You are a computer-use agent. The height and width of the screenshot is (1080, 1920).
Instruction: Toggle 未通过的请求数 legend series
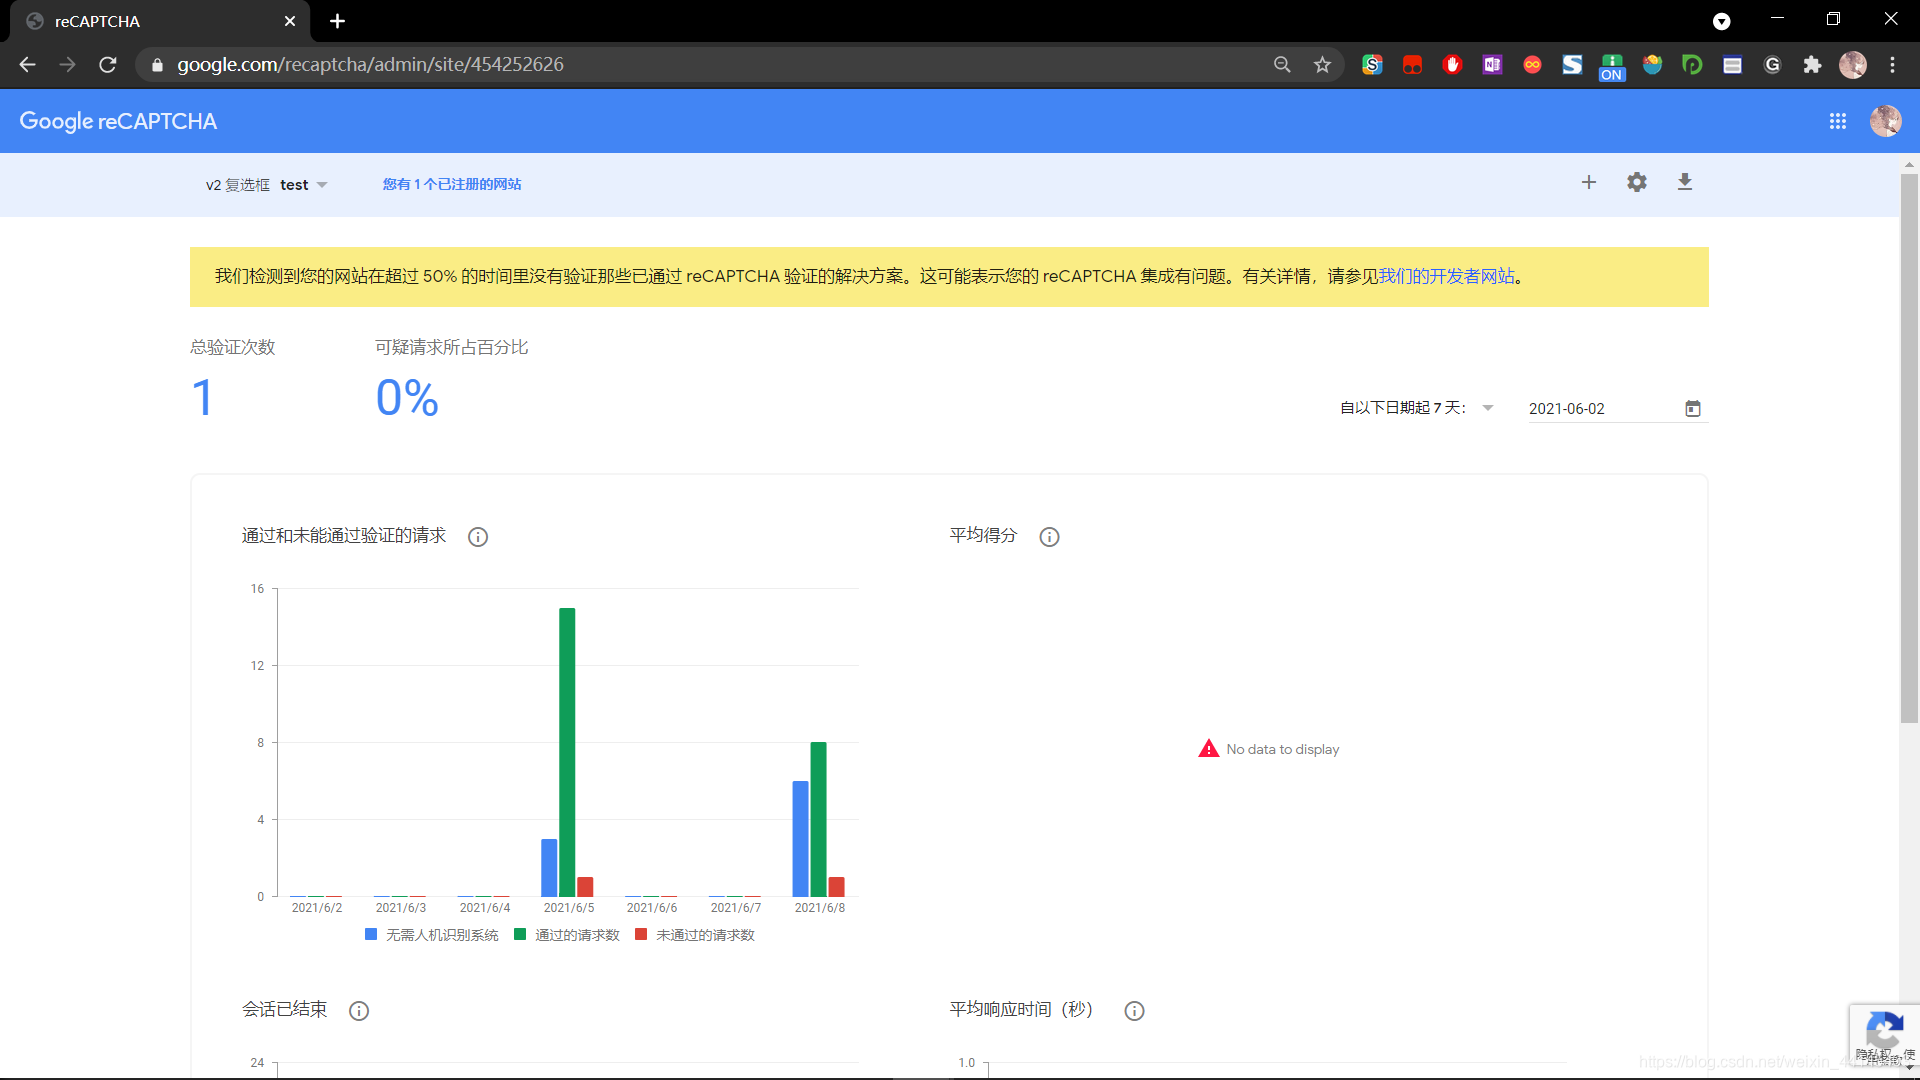[695, 935]
